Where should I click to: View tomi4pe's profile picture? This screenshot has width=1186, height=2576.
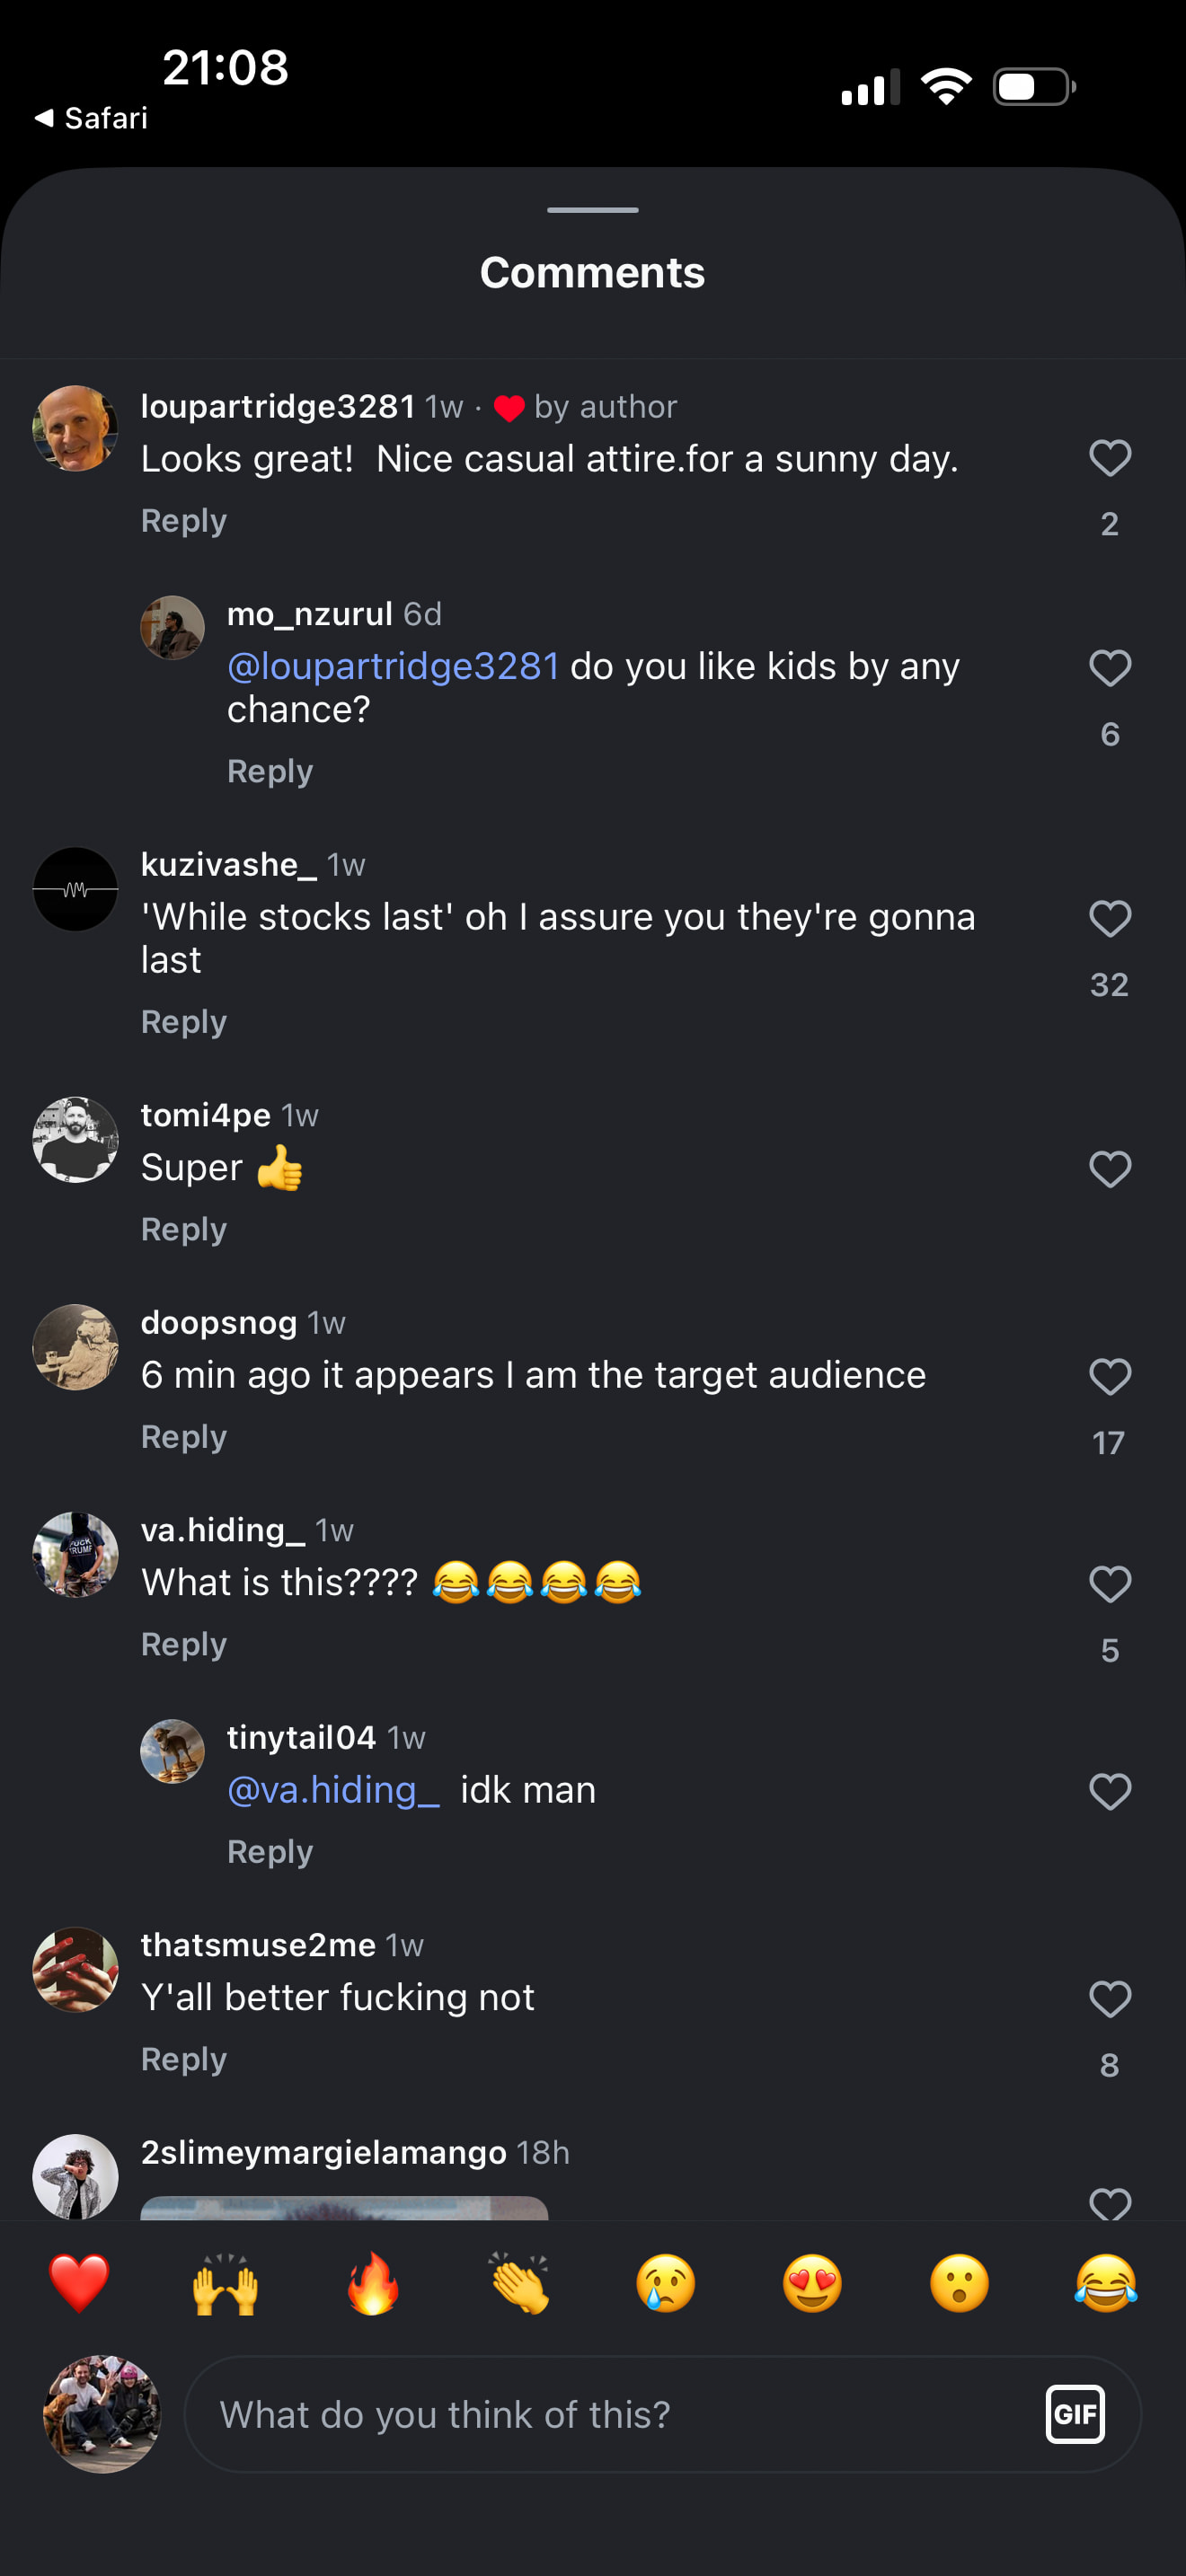(x=76, y=1140)
